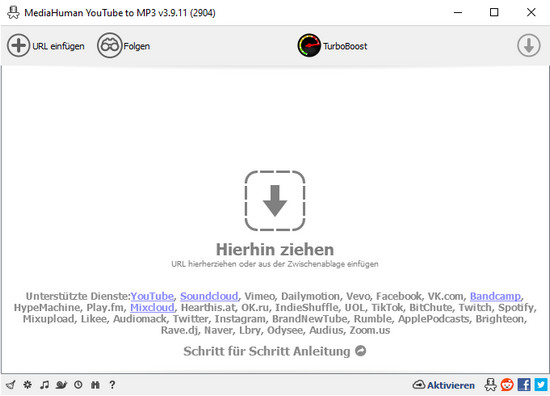Open the Facebook icon
550x396 pixels.
[x=524, y=385]
